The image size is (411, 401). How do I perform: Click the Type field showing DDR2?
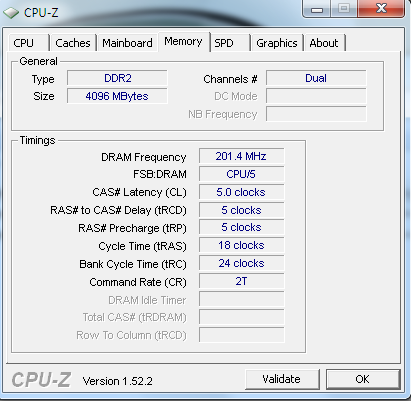(117, 78)
